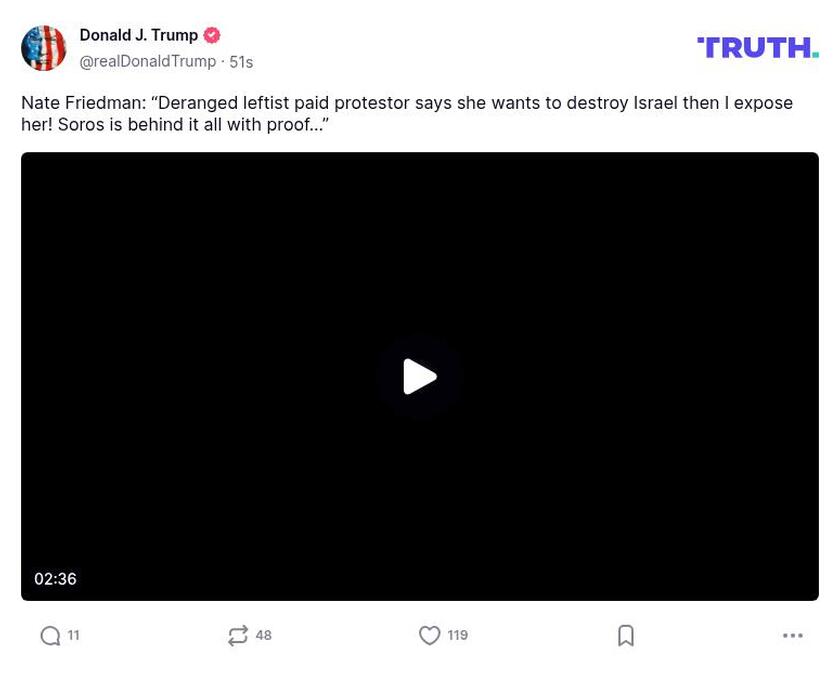Click the Donald J. Trump display name
Image resolution: width=840 pixels, height=674 pixels.
[138, 34]
